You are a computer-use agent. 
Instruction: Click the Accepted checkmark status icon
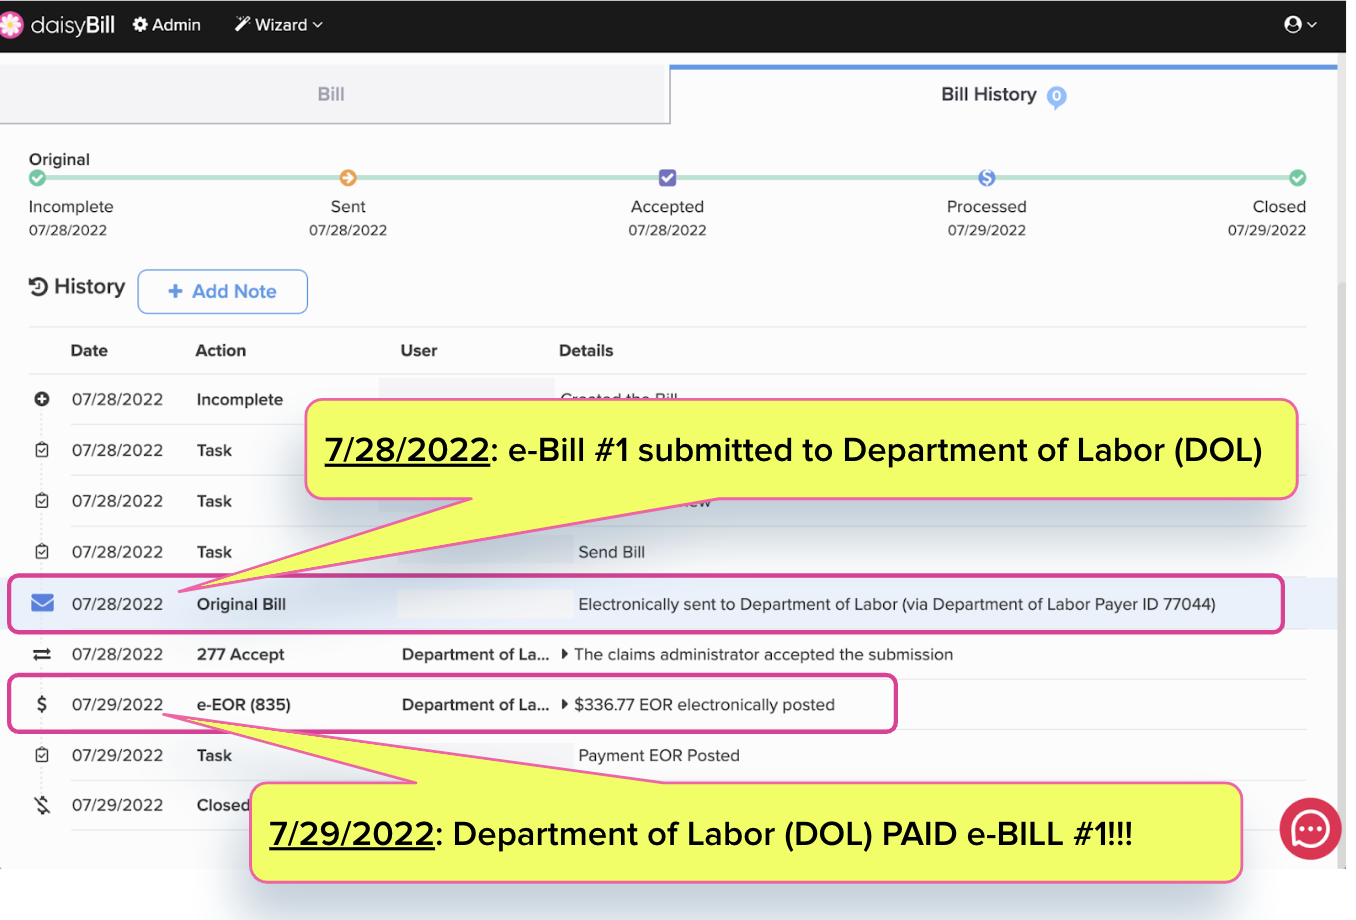pyautogui.click(x=667, y=178)
